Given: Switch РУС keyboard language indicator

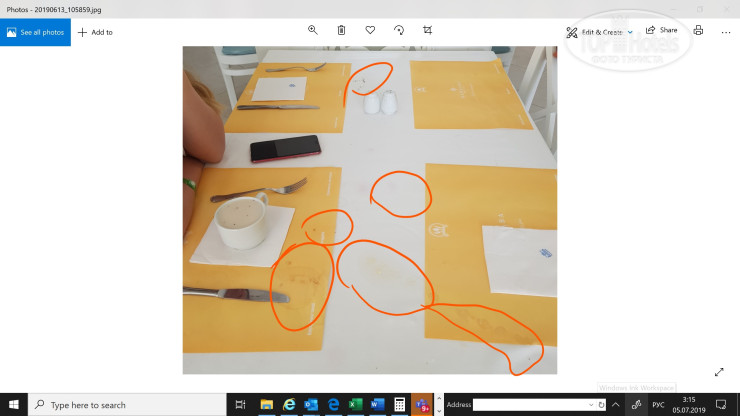Looking at the screenshot, I should pyautogui.click(x=658, y=405).
